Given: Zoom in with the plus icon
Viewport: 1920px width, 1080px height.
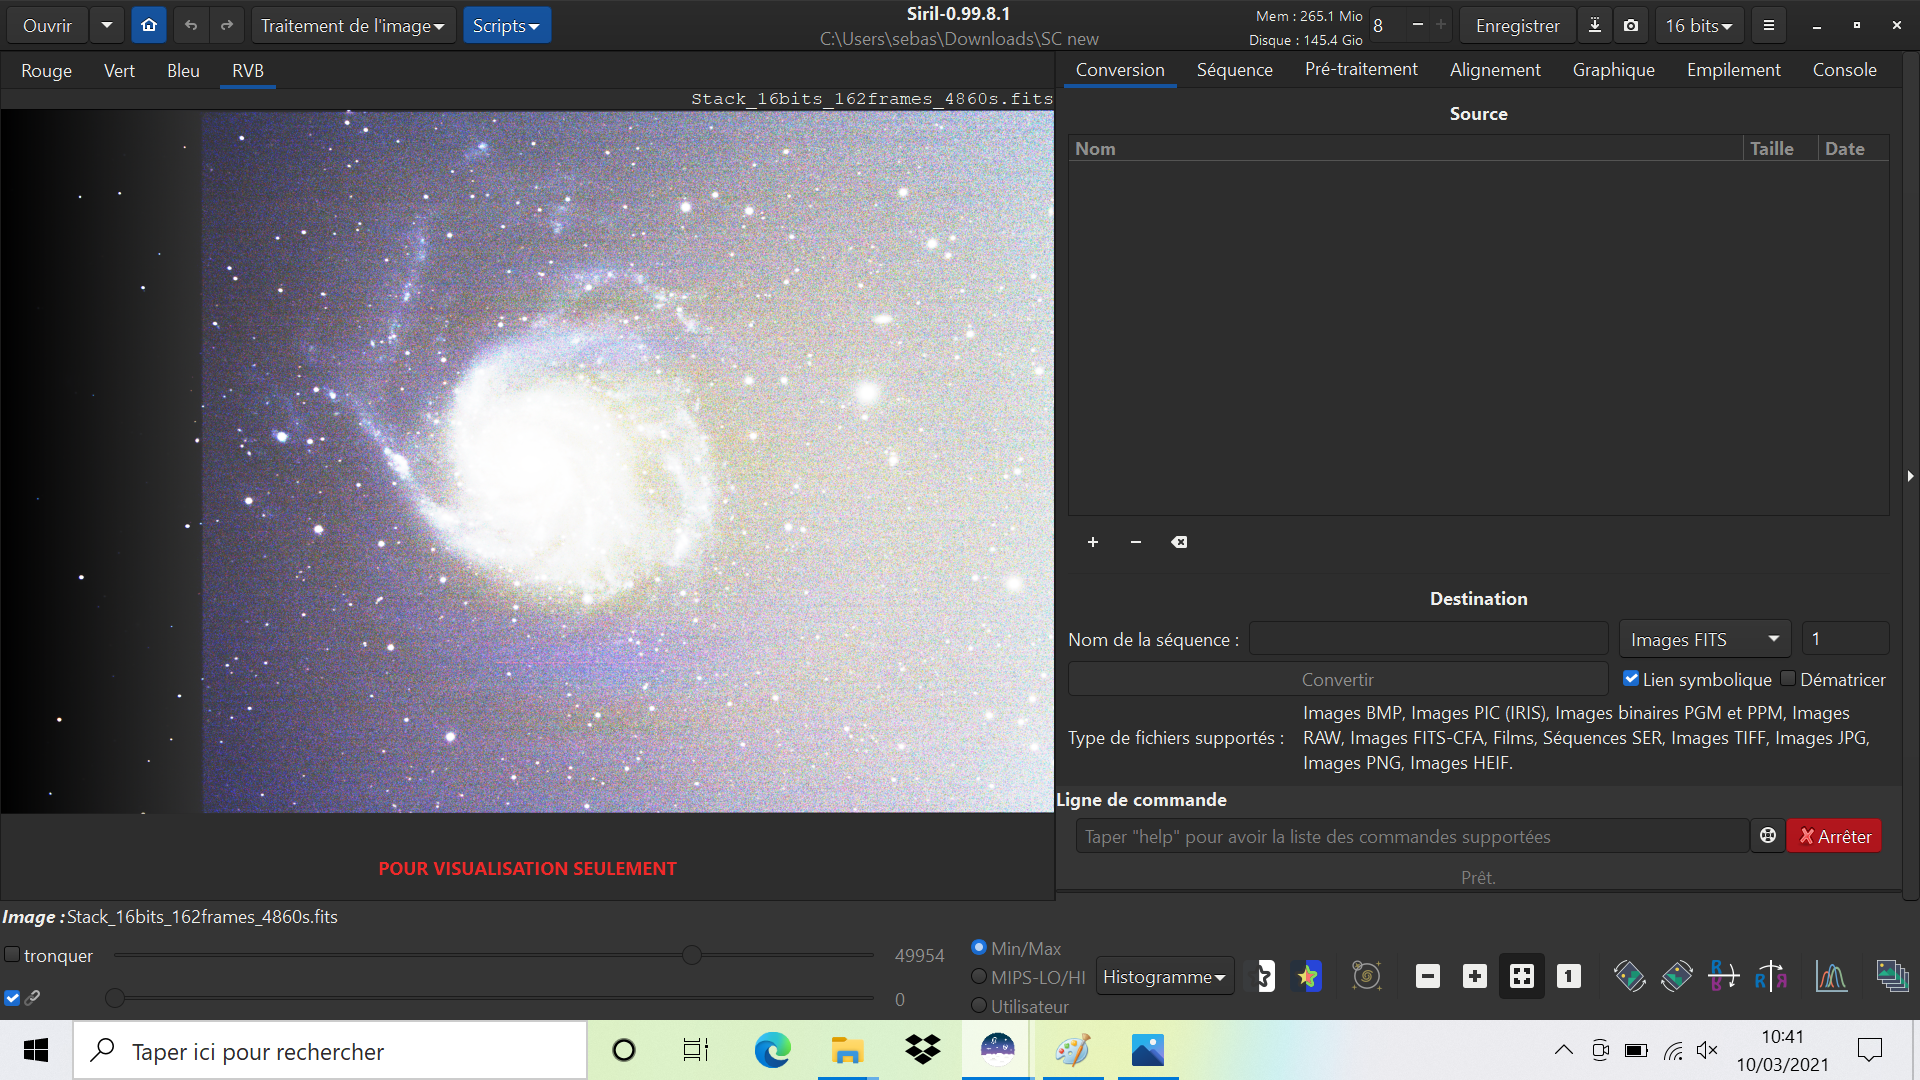Looking at the screenshot, I should (x=1475, y=976).
